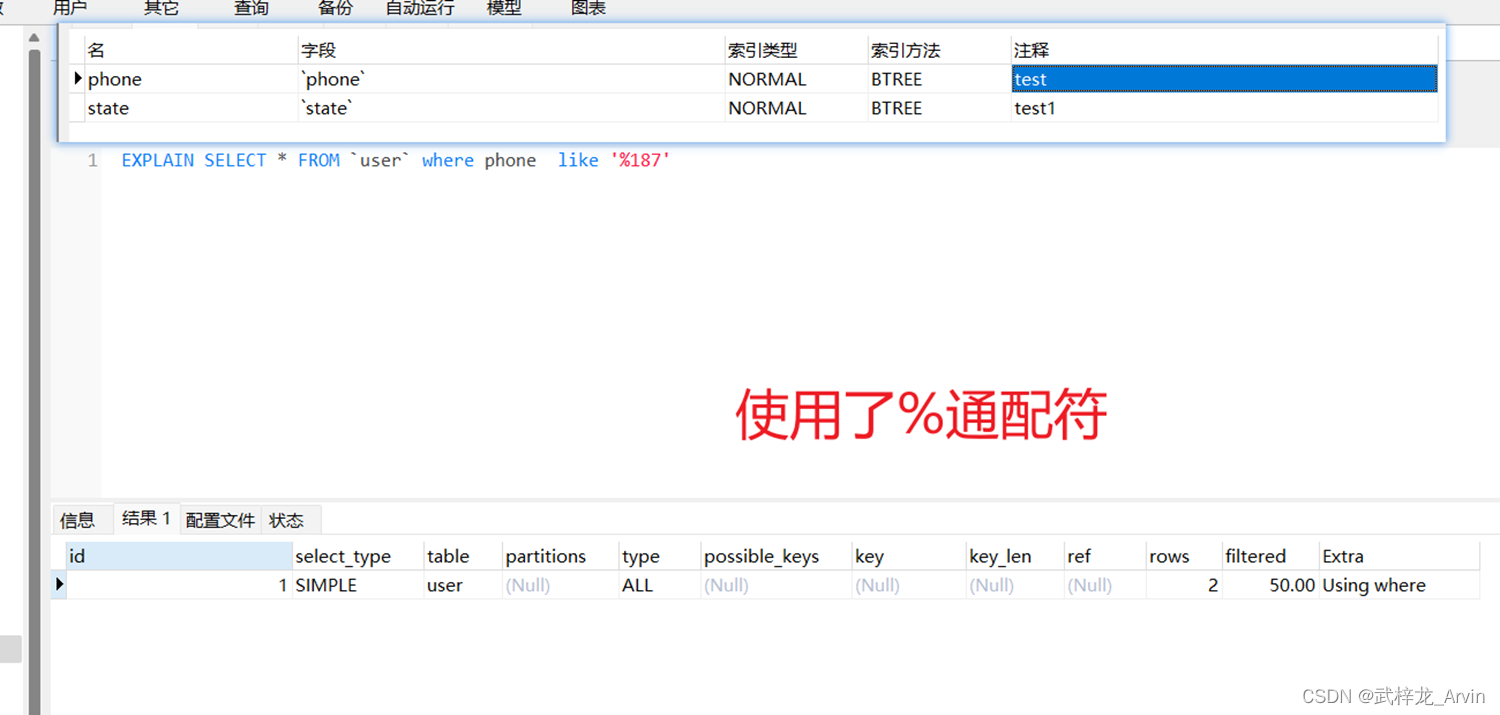This screenshot has height=715, width=1500.
Task: Open the 用户 toolbar item
Action: 70,8
